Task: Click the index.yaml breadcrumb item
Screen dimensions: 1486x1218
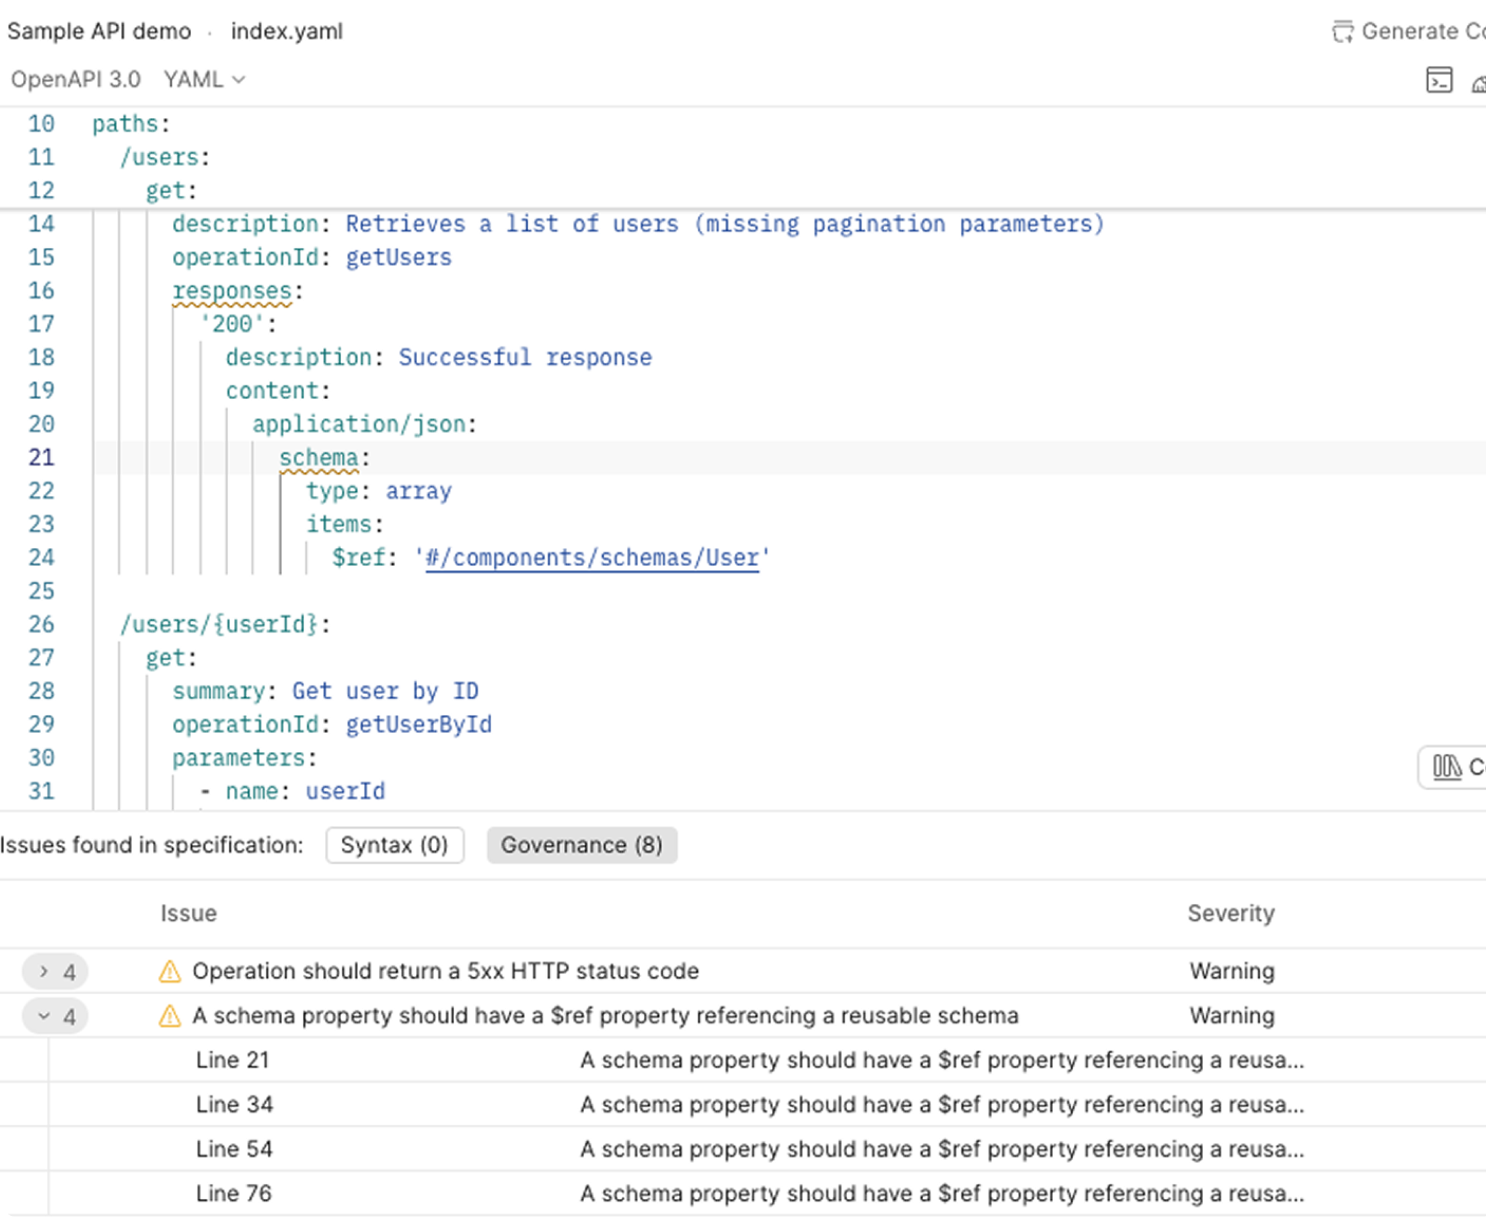Action: pyautogui.click(x=286, y=31)
